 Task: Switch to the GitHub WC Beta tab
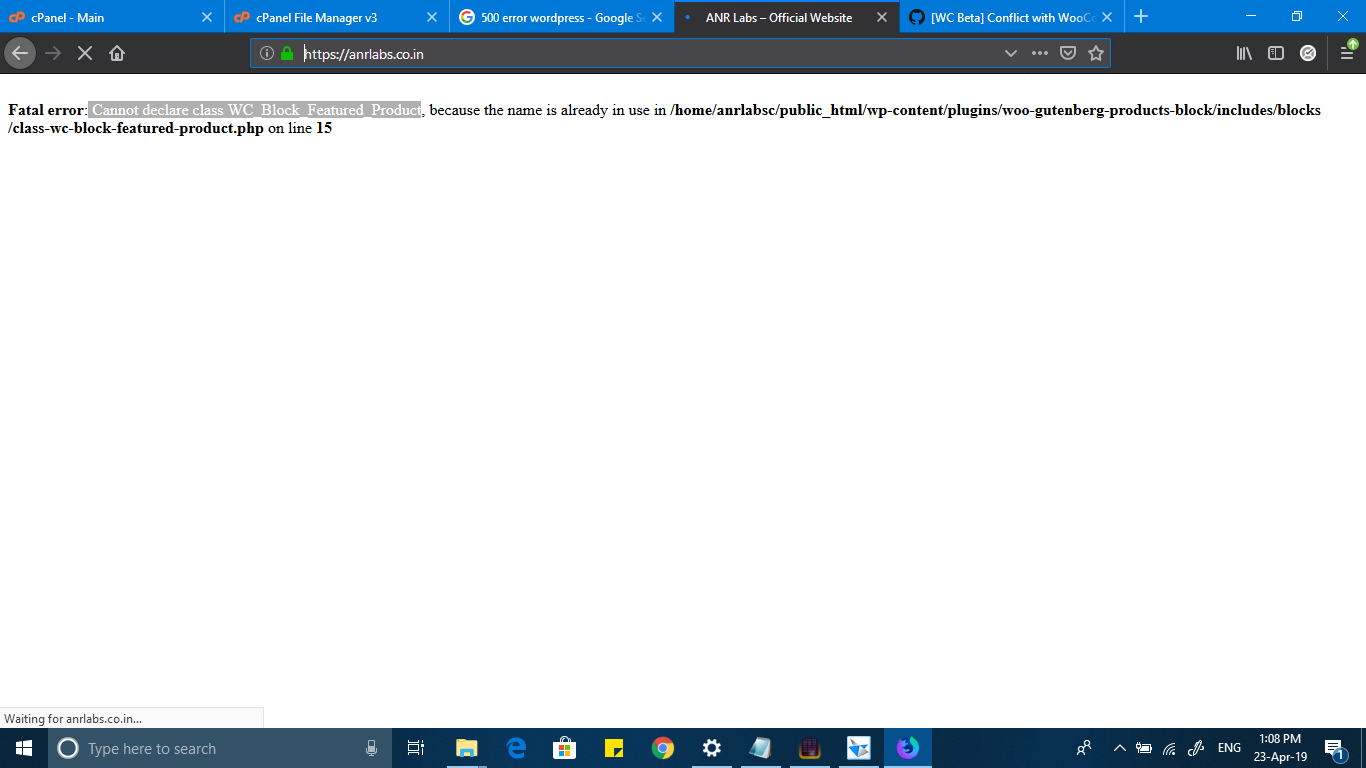[x=1005, y=17]
